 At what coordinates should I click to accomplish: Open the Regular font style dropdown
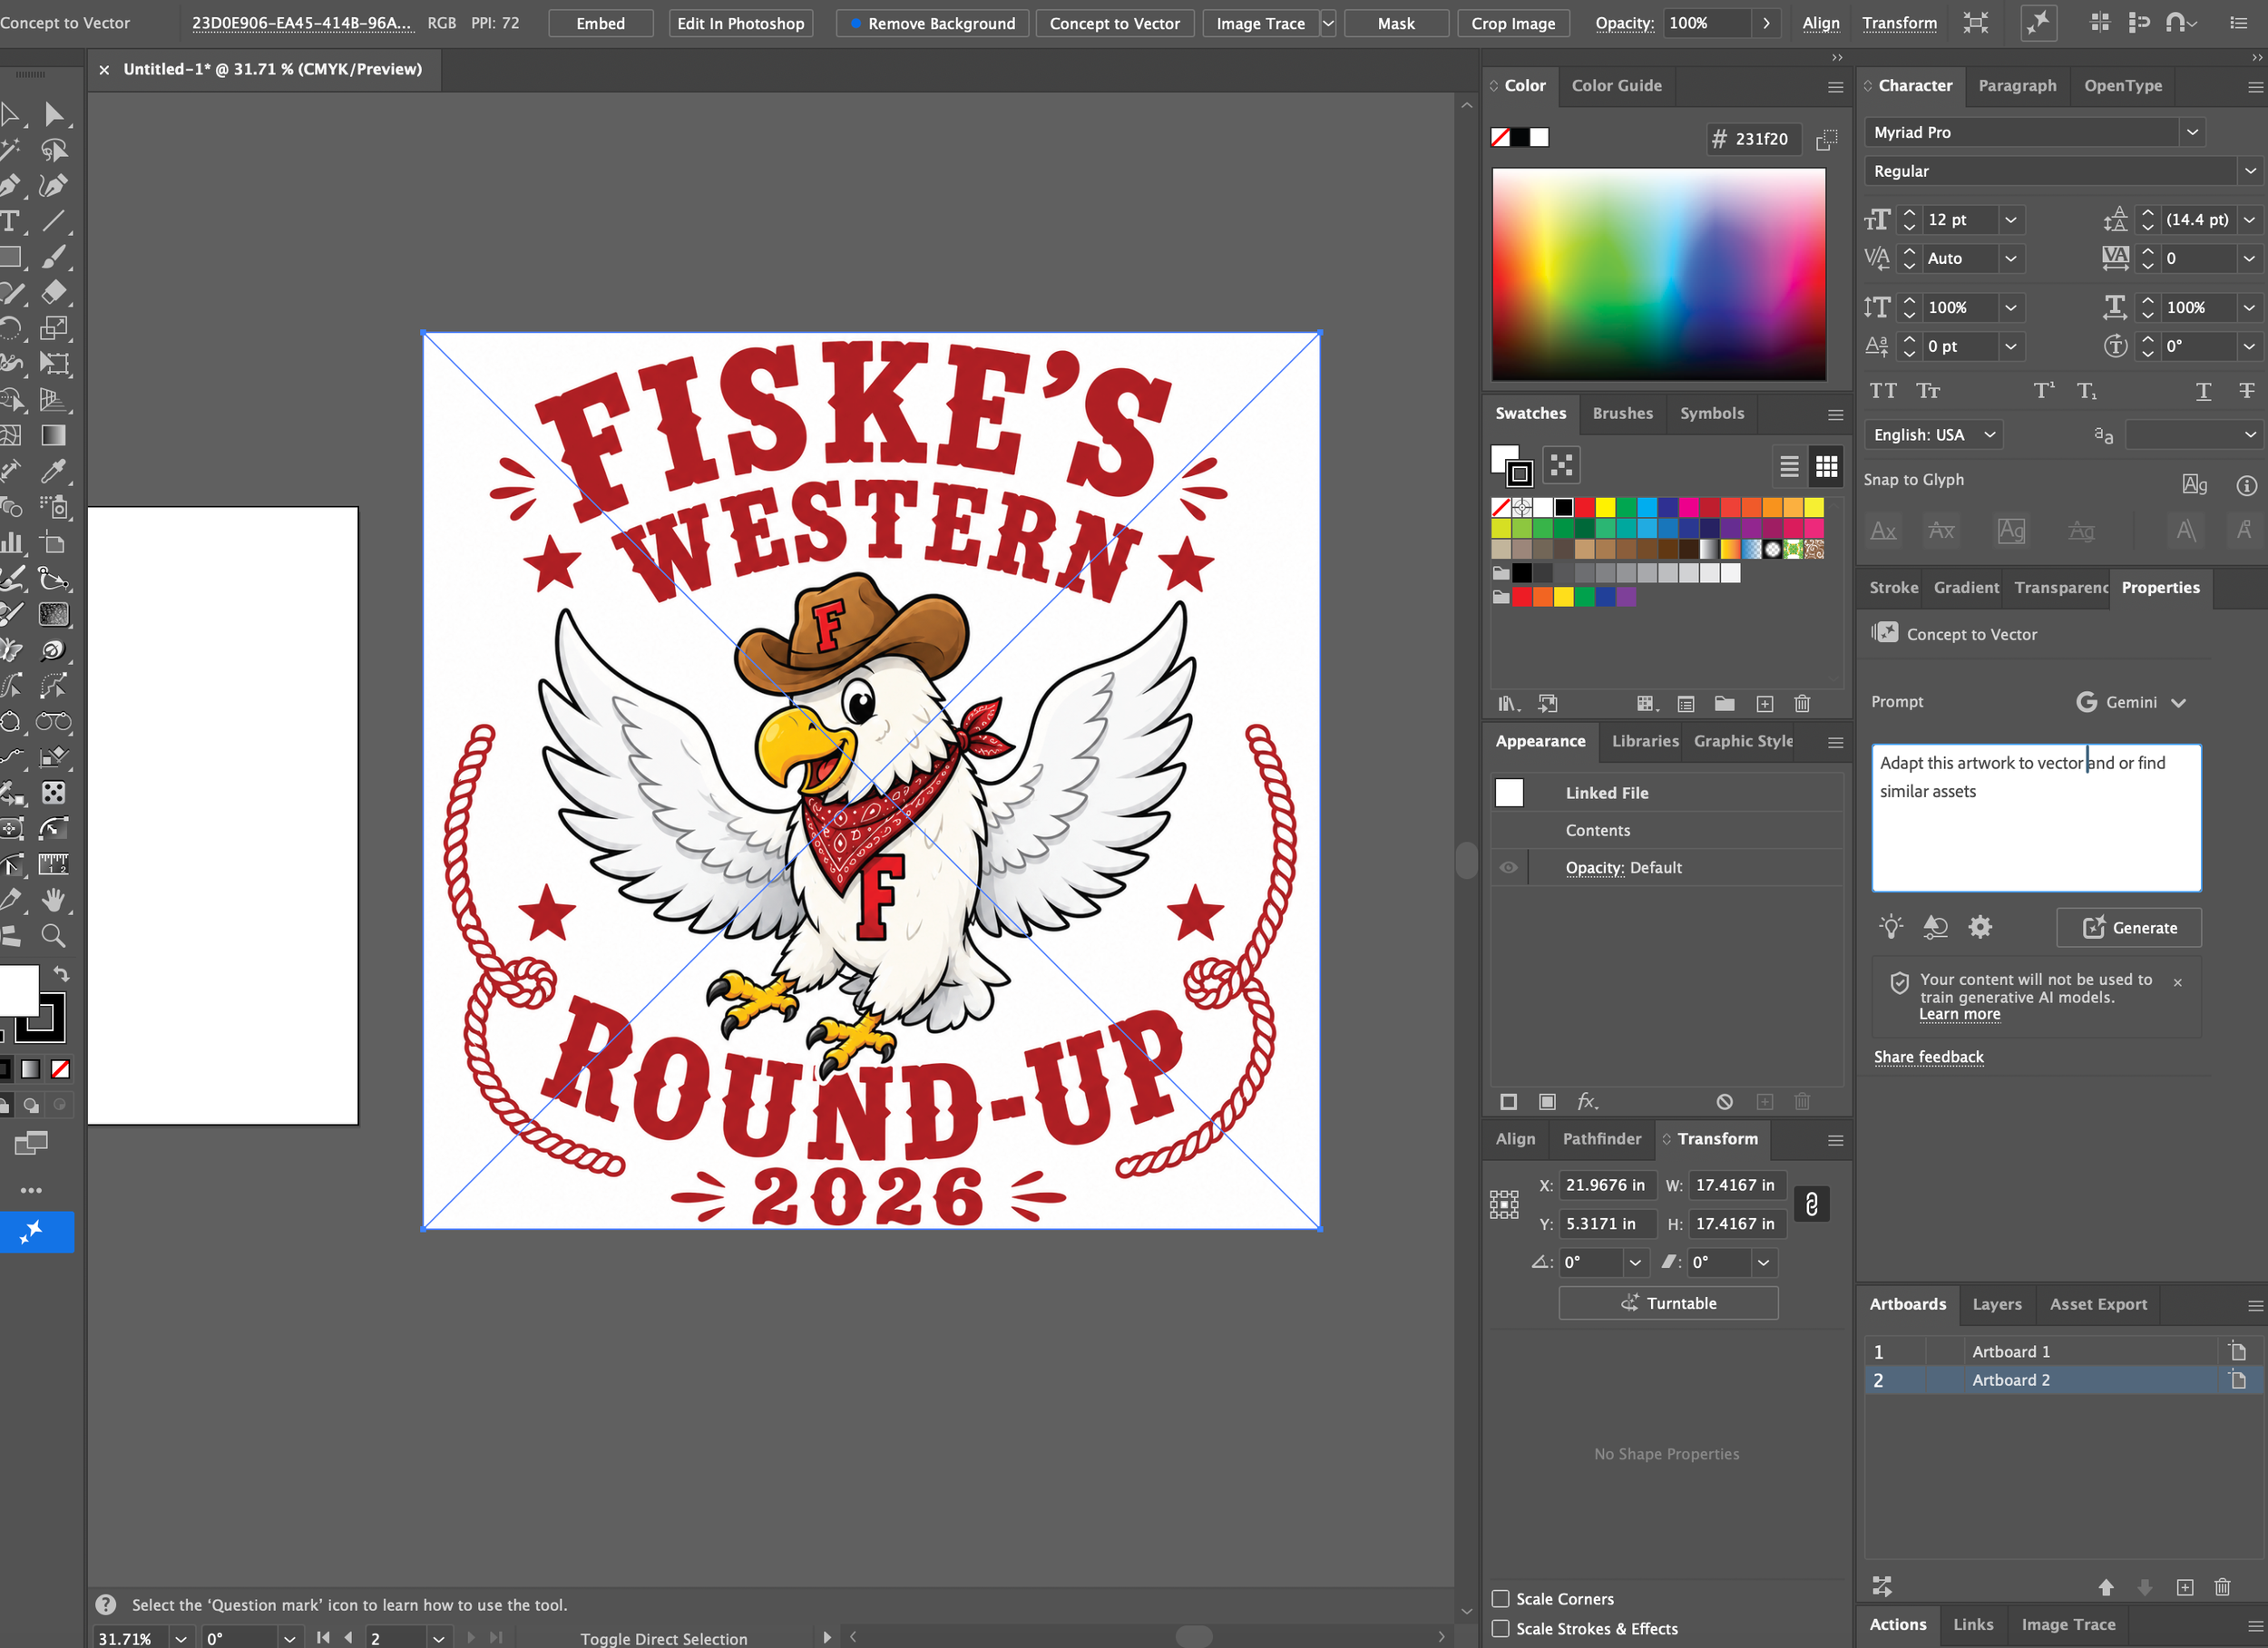pyautogui.click(x=2249, y=171)
